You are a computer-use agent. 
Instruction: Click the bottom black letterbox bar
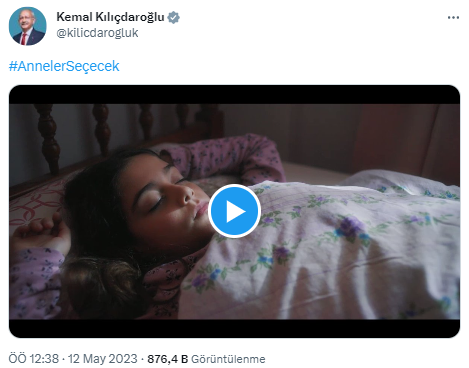pos(234,328)
